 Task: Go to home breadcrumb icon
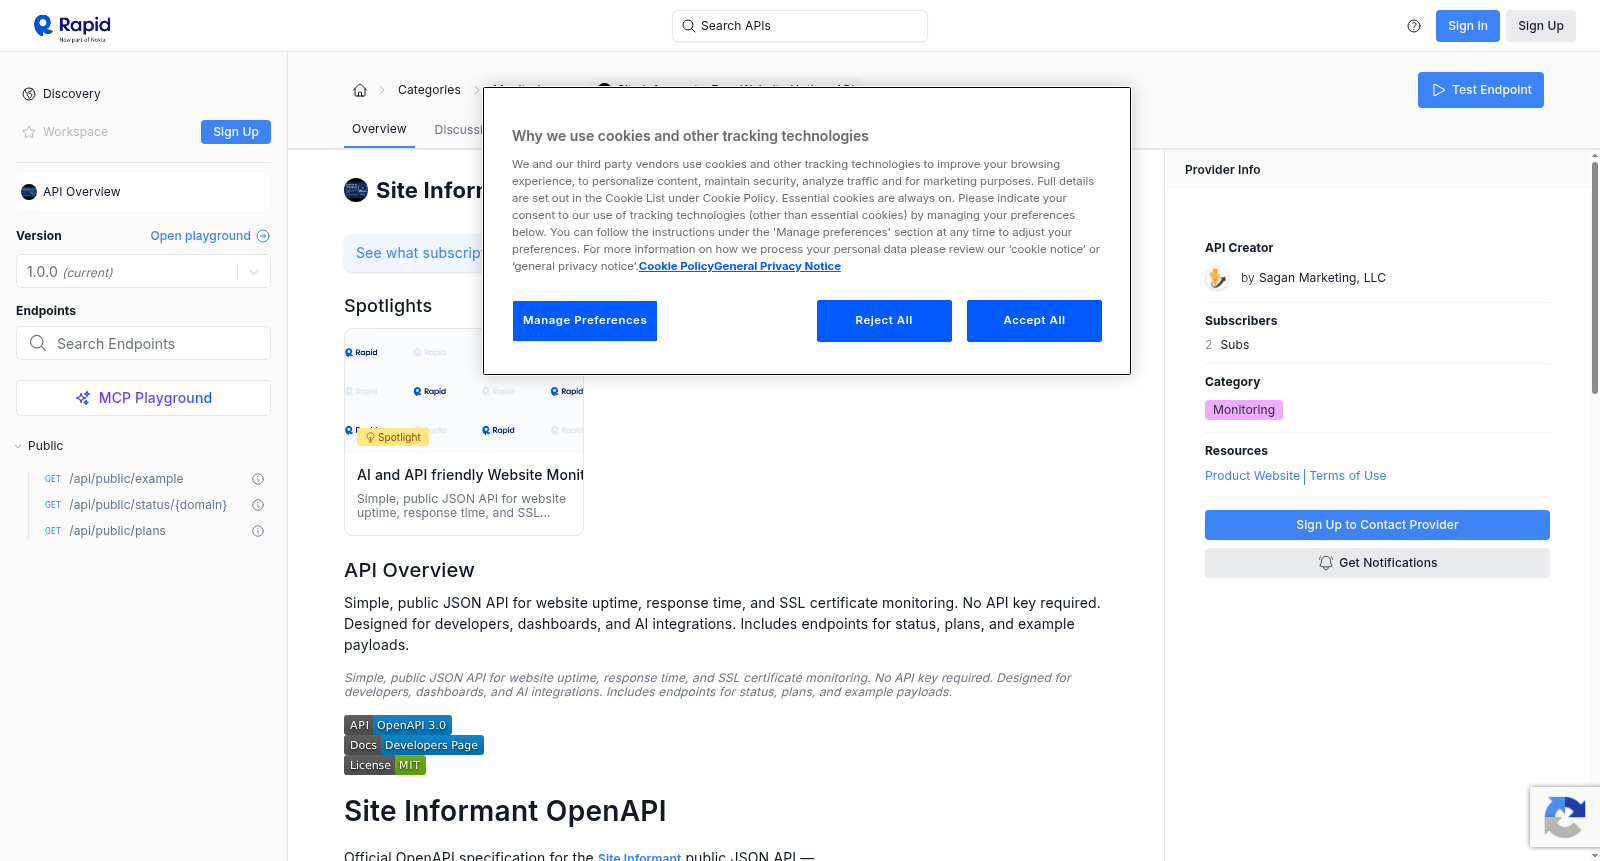tap(360, 90)
